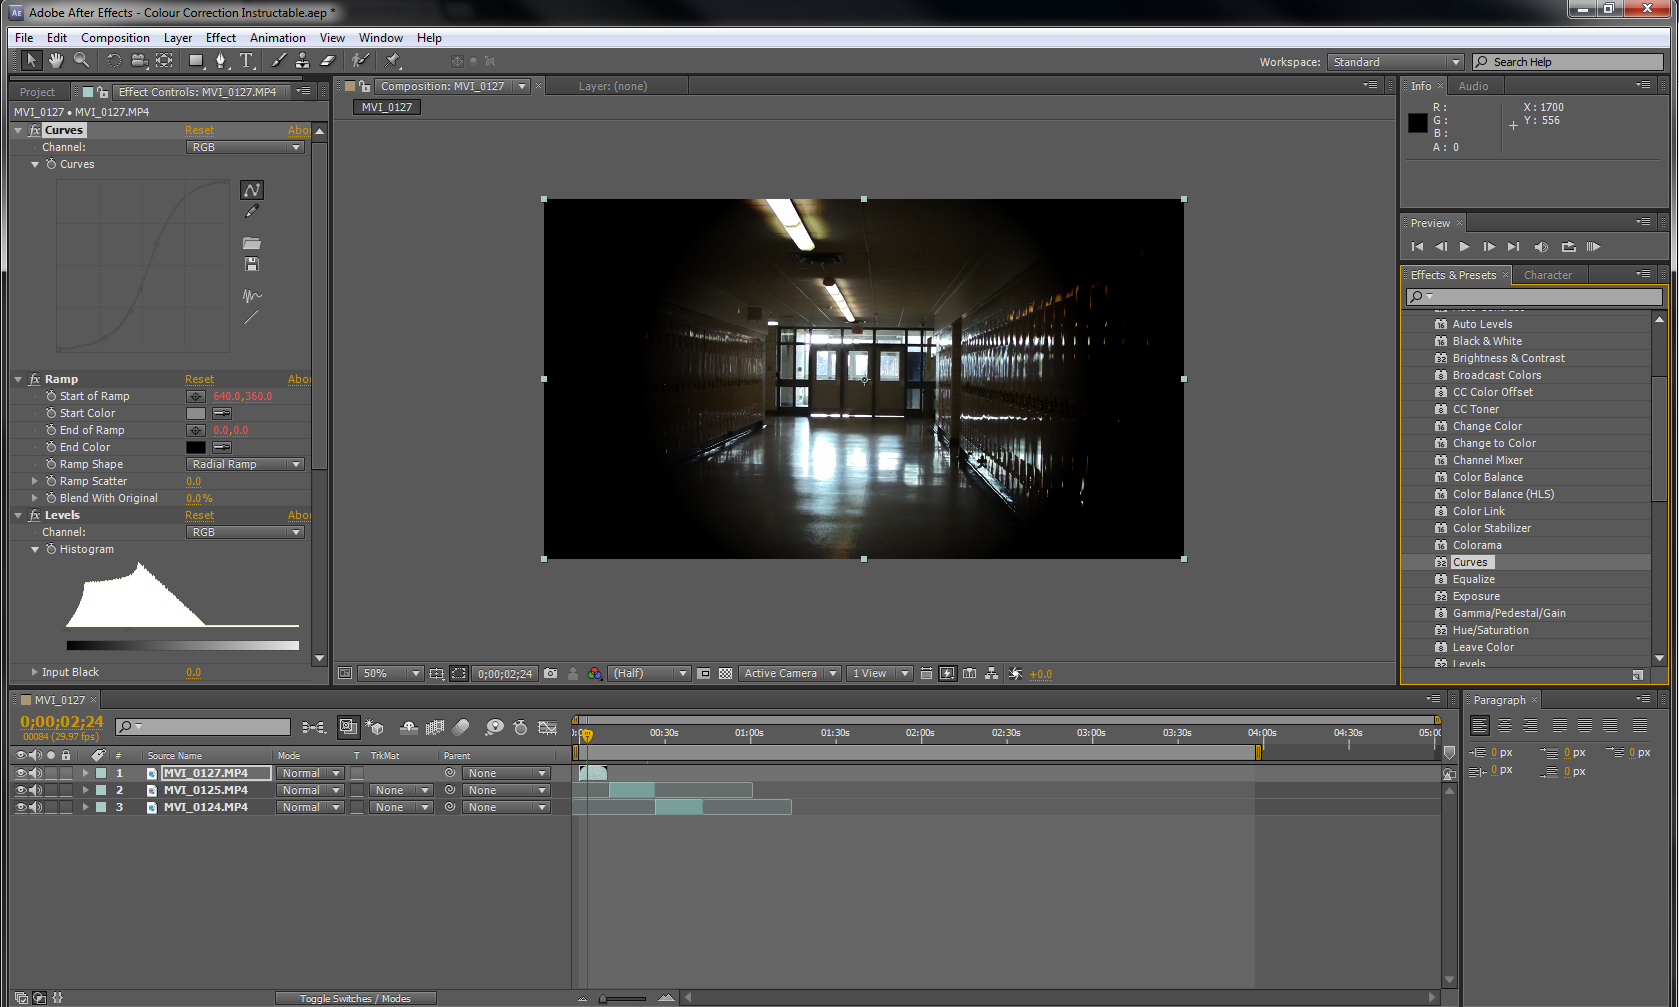Switch to the Character tab
Image resolution: width=1679 pixels, height=1007 pixels.
coord(1548,275)
